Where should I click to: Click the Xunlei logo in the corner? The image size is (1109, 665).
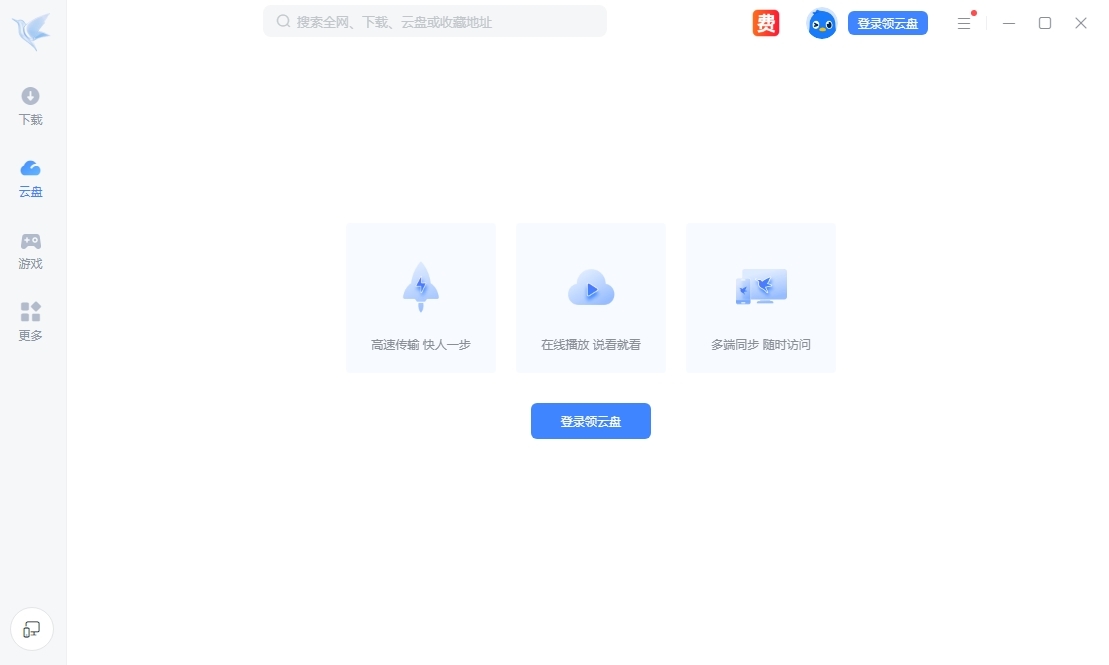coord(30,31)
